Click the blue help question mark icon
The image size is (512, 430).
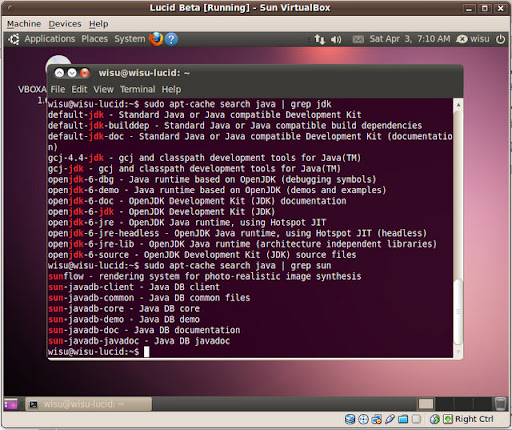click(171, 39)
